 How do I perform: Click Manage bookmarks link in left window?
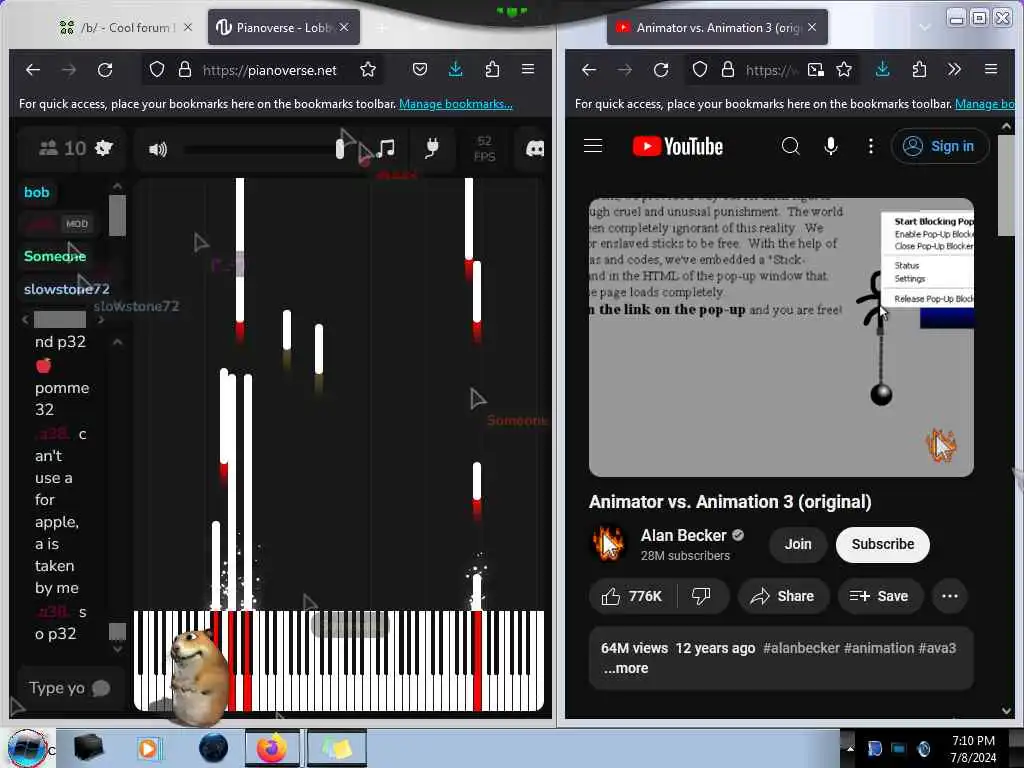[456, 104]
